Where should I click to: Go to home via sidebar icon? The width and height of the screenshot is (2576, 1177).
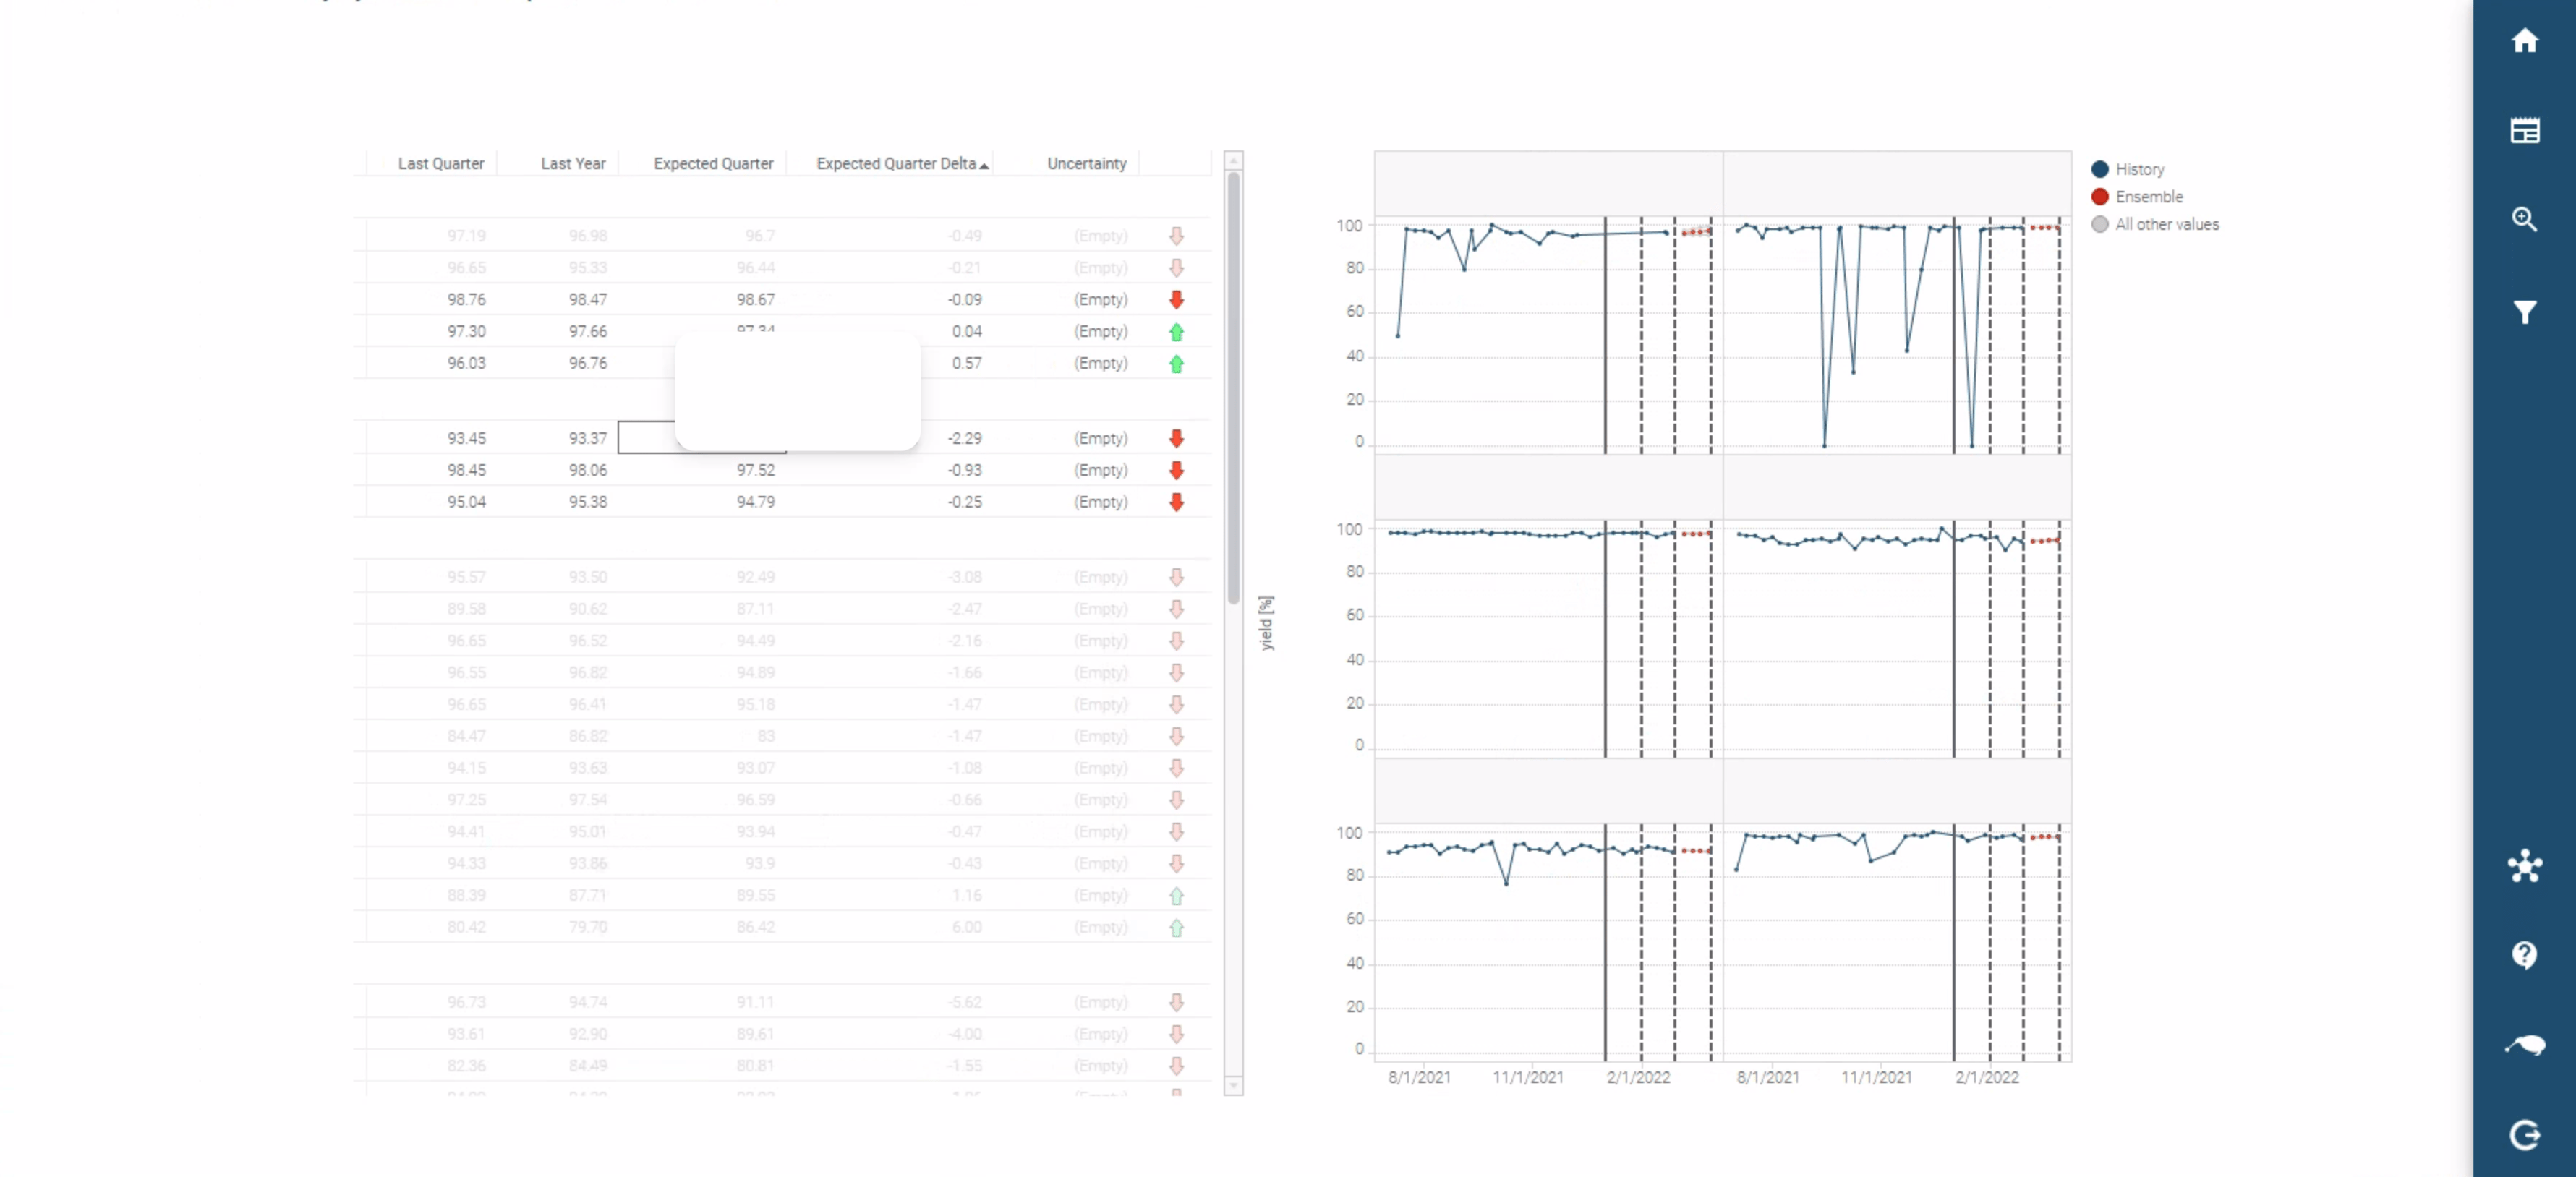point(2524,41)
